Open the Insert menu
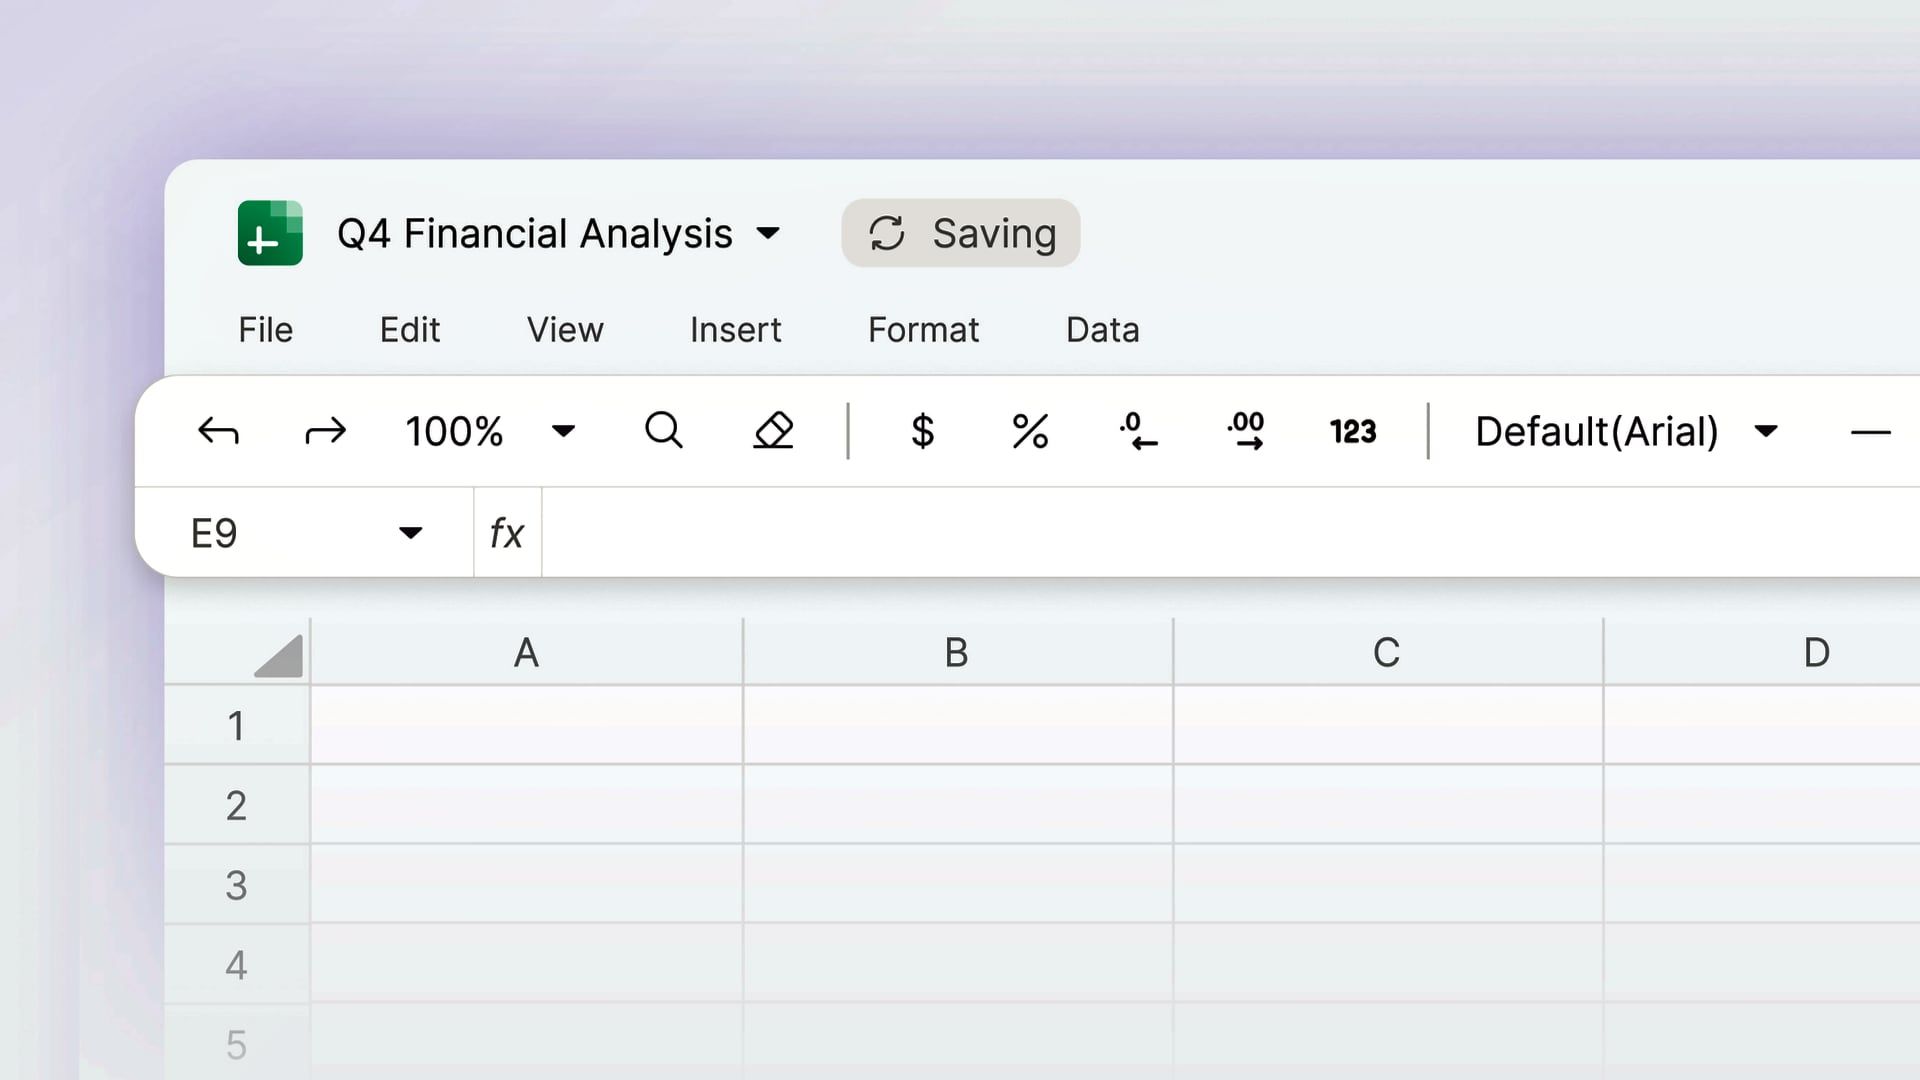The height and width of the screenshot is (1080, 1920). point(735,330)
